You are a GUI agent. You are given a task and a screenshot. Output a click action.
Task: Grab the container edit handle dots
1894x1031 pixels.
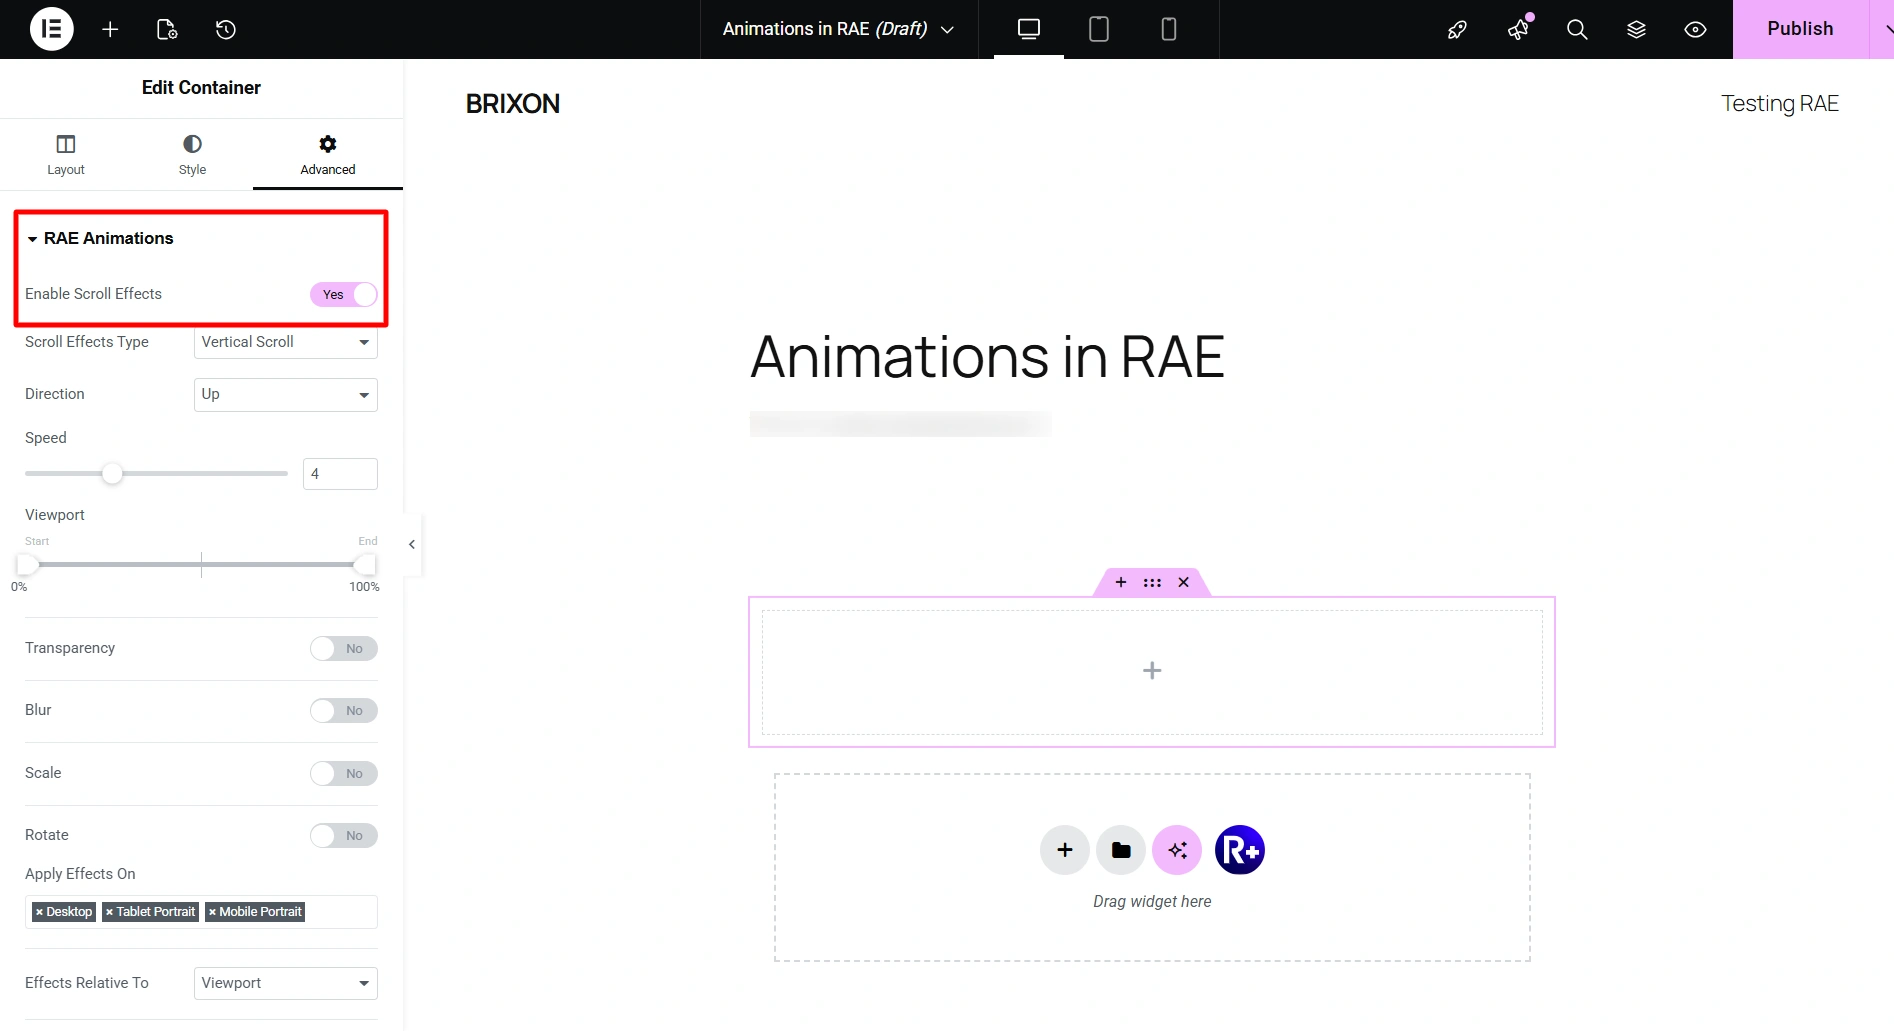1152,582
